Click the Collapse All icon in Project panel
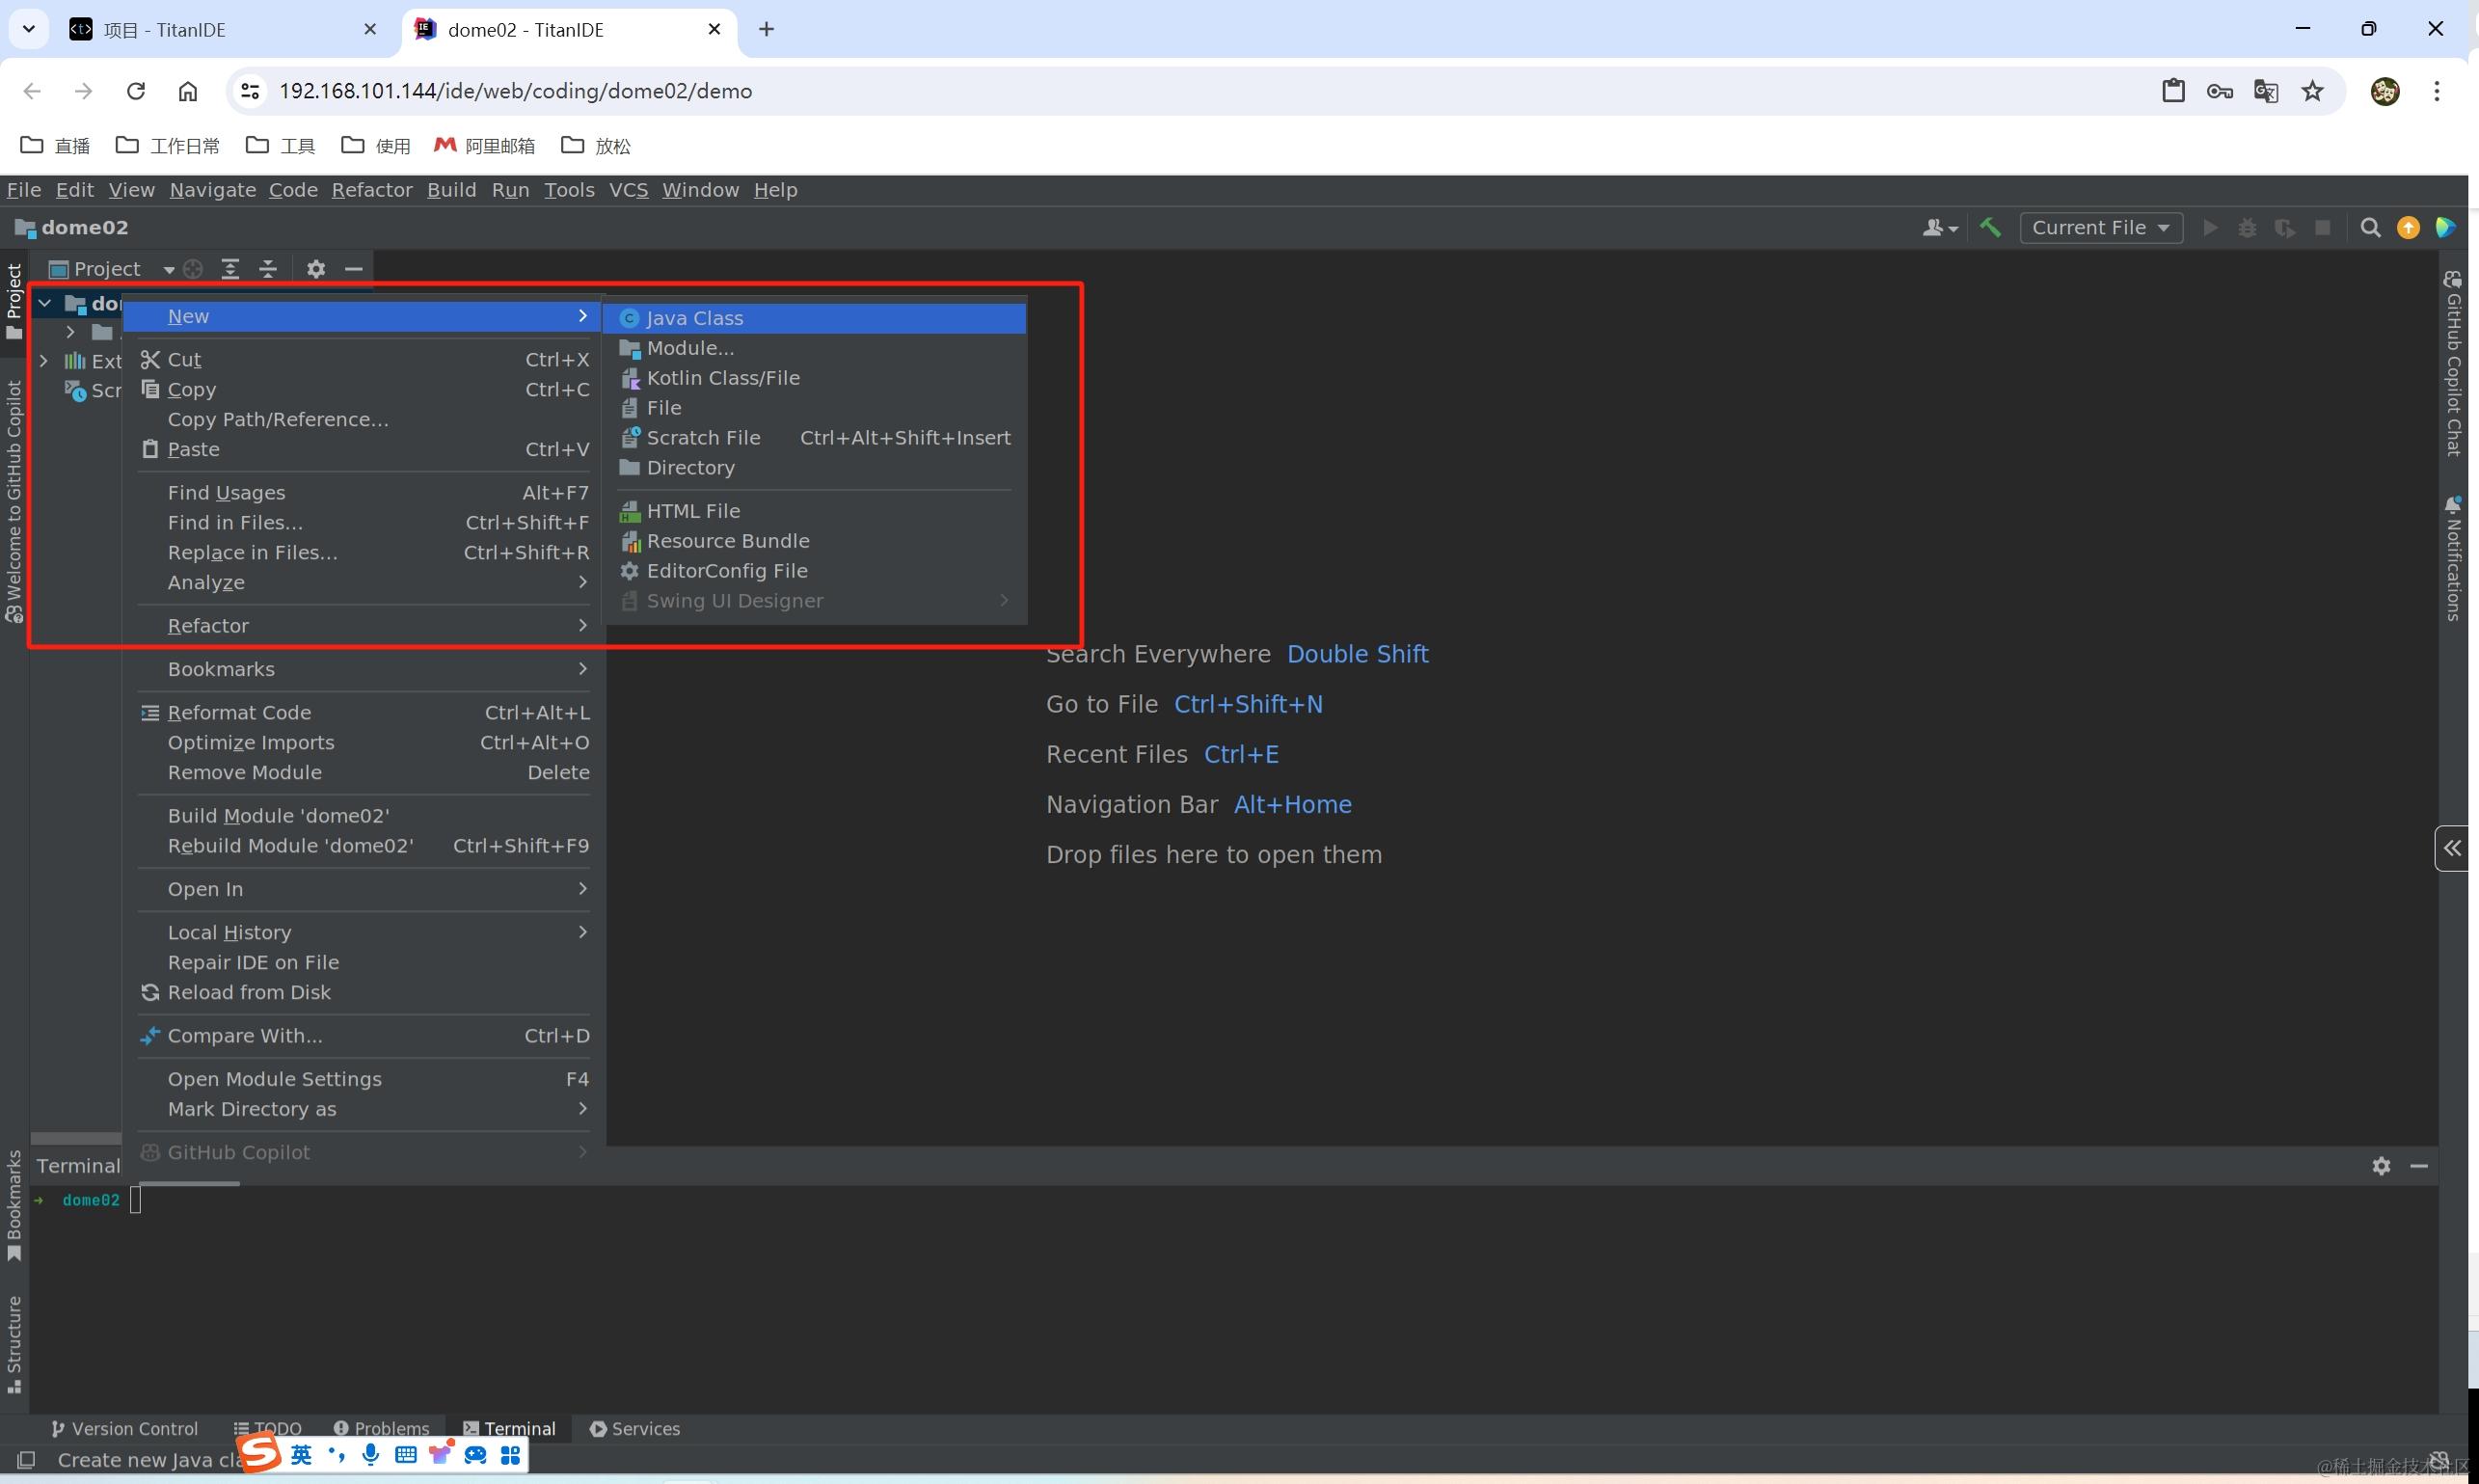This screenshot has width=2479, height=1484. click(x=268, y=269)
